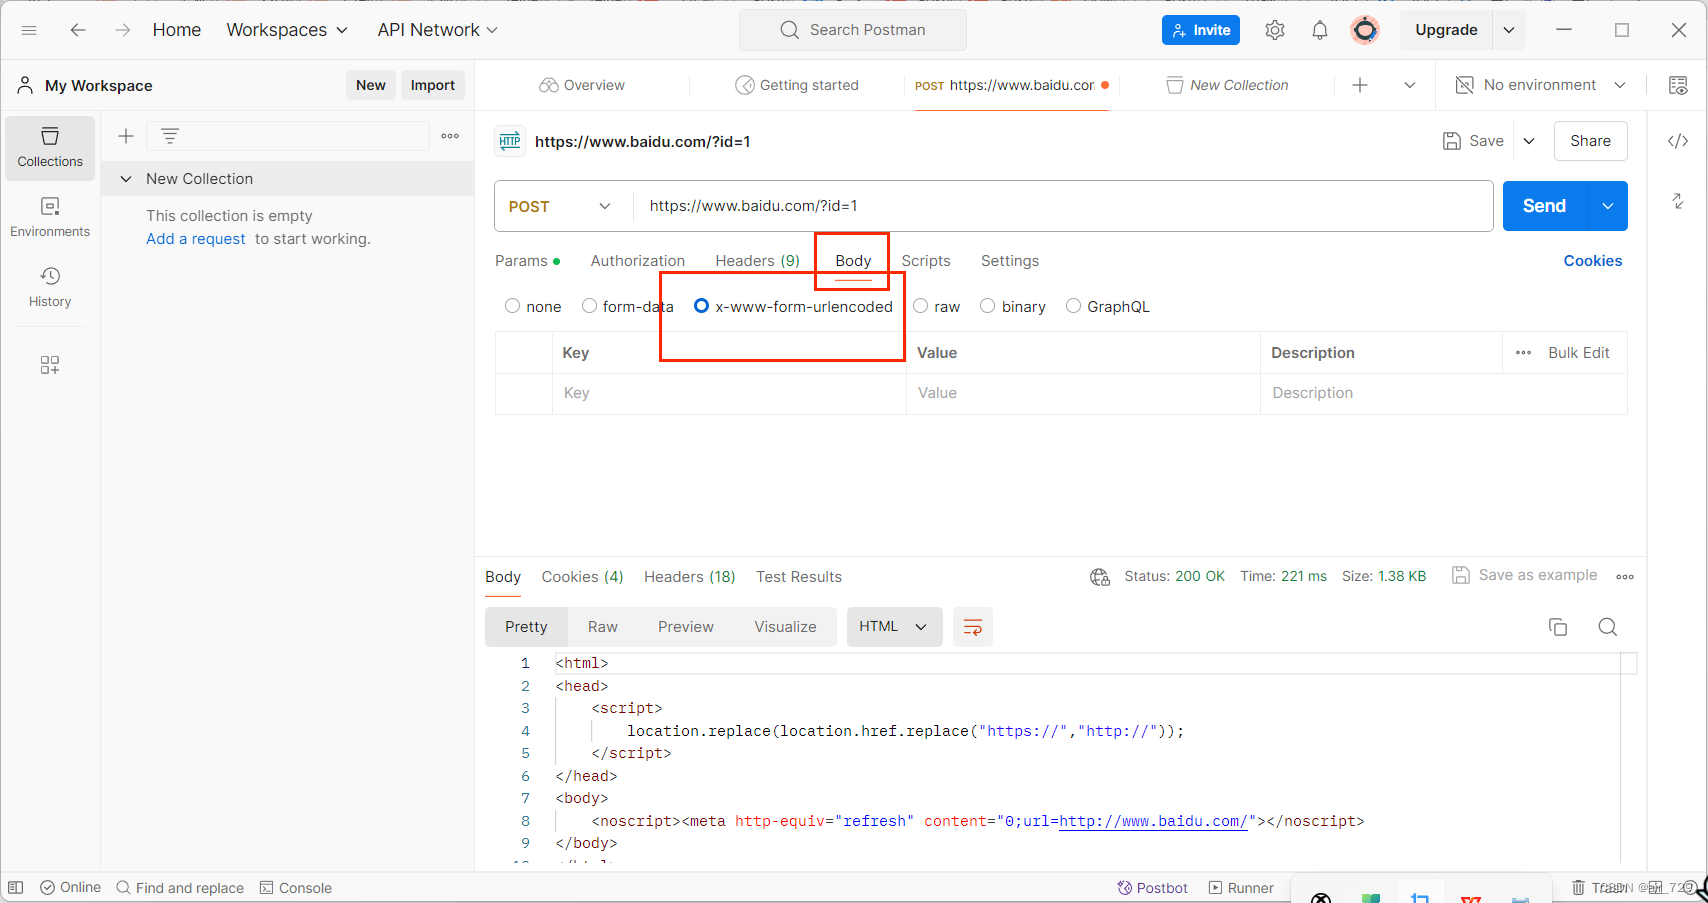Open the Cookies link
This screenshot has height=903, width=1708.
pyautogui.click(x=1593, y=261)
